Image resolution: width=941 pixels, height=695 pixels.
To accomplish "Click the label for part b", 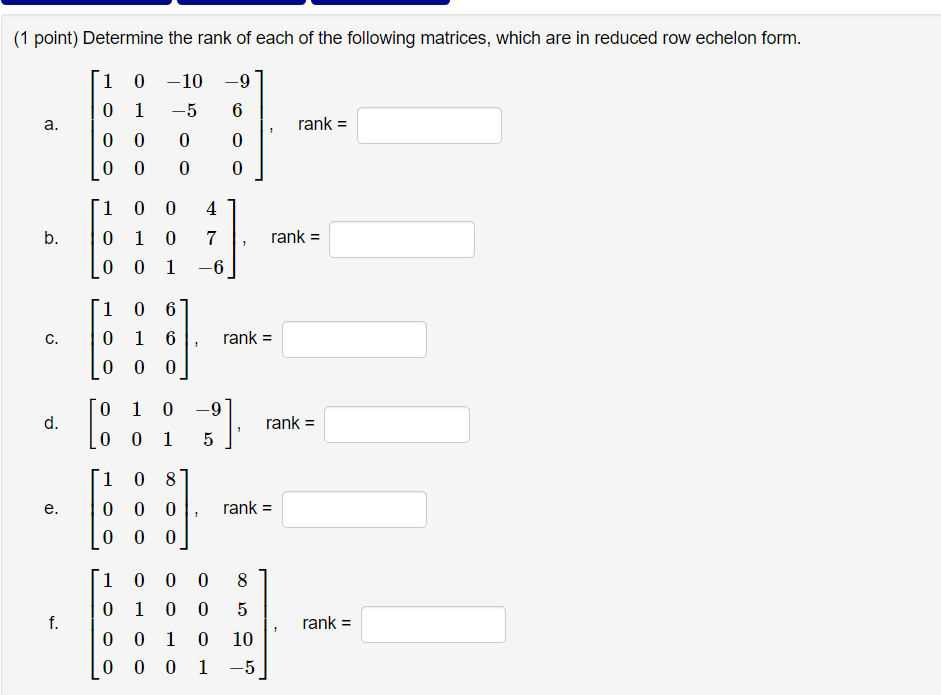I will pos(51,239).
